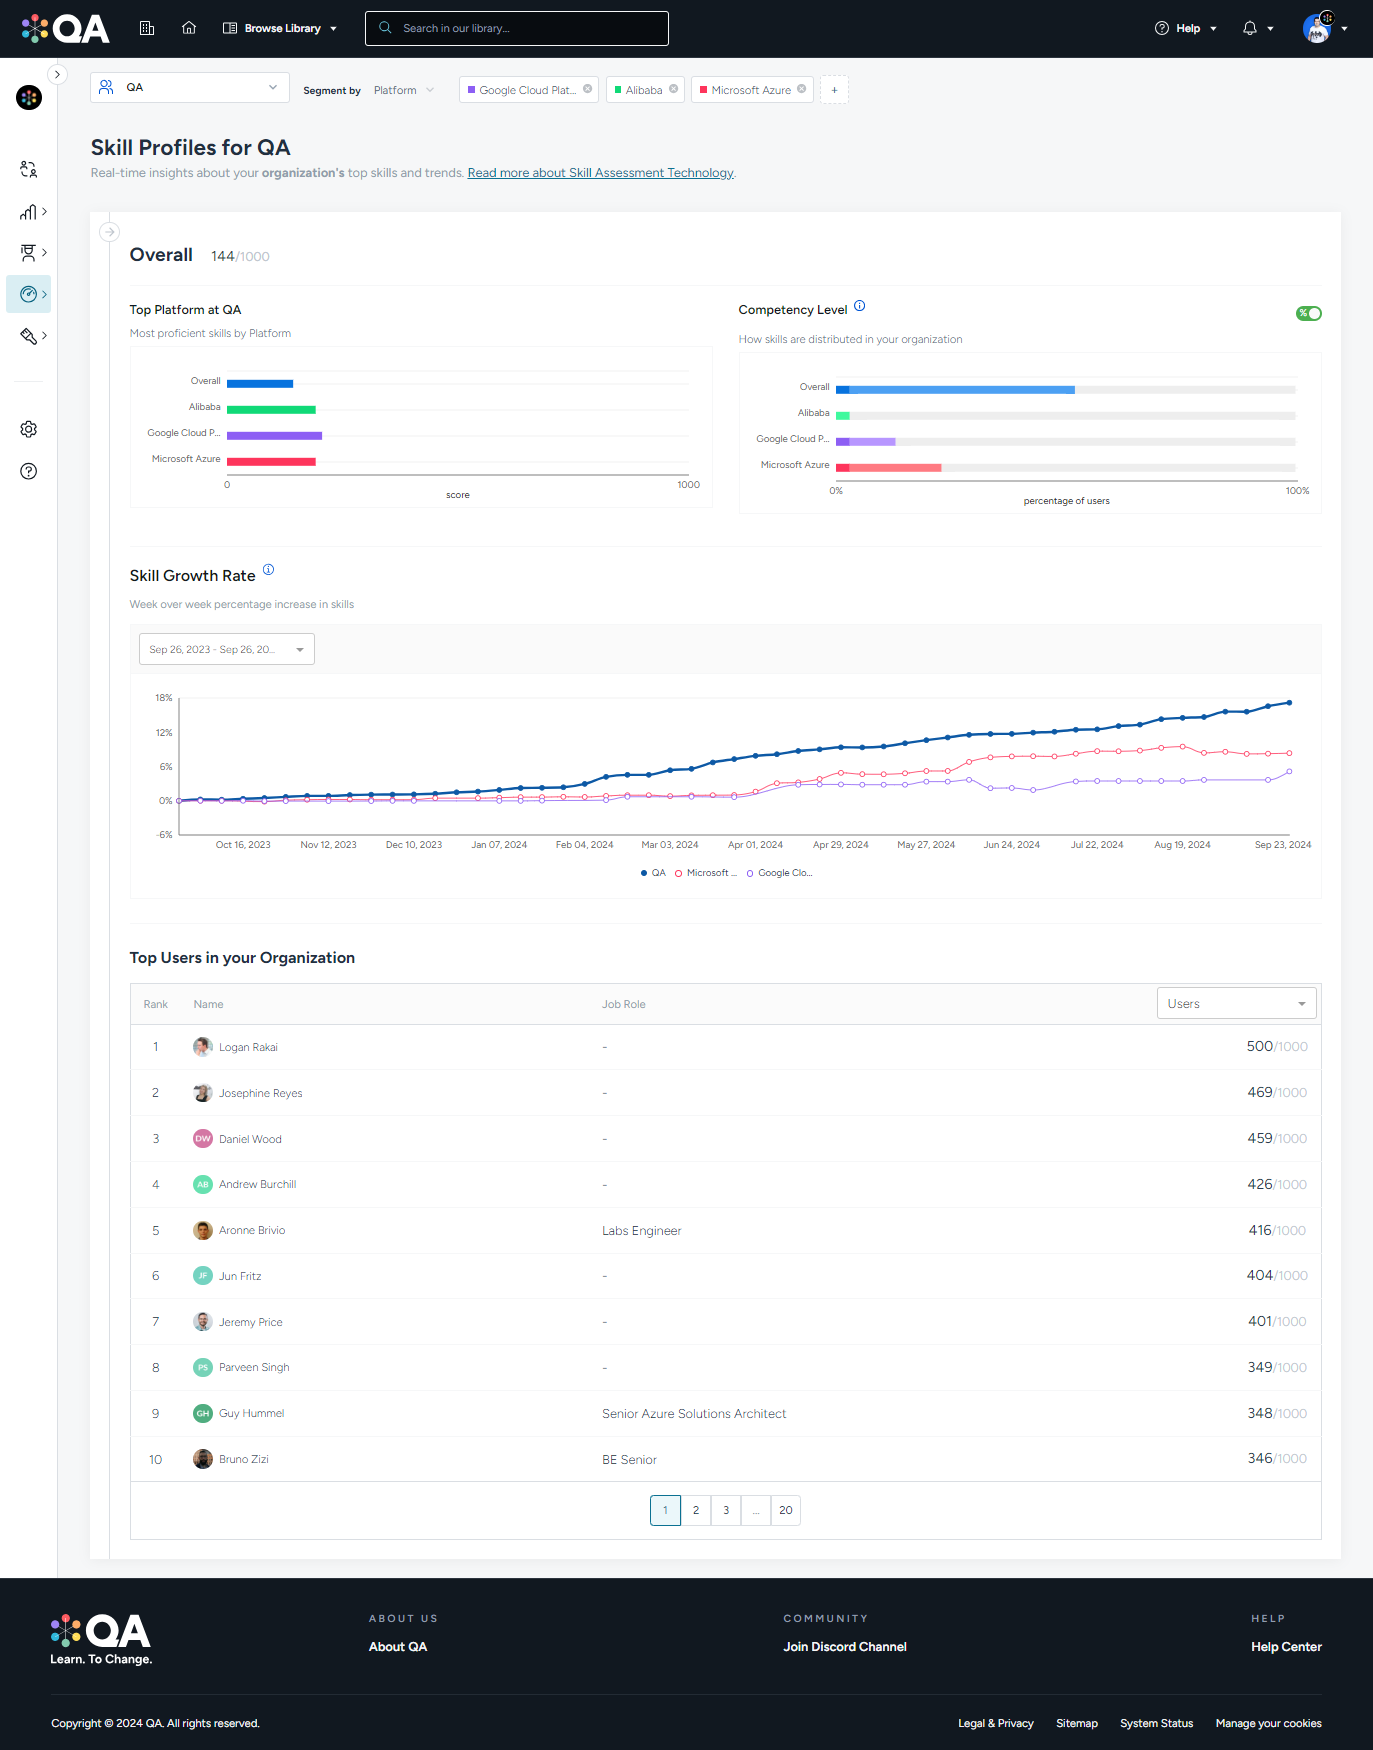Select the Parveen Singh row name
The height and width of the screenshot is (1750, 1373).
pos(254,1367)
